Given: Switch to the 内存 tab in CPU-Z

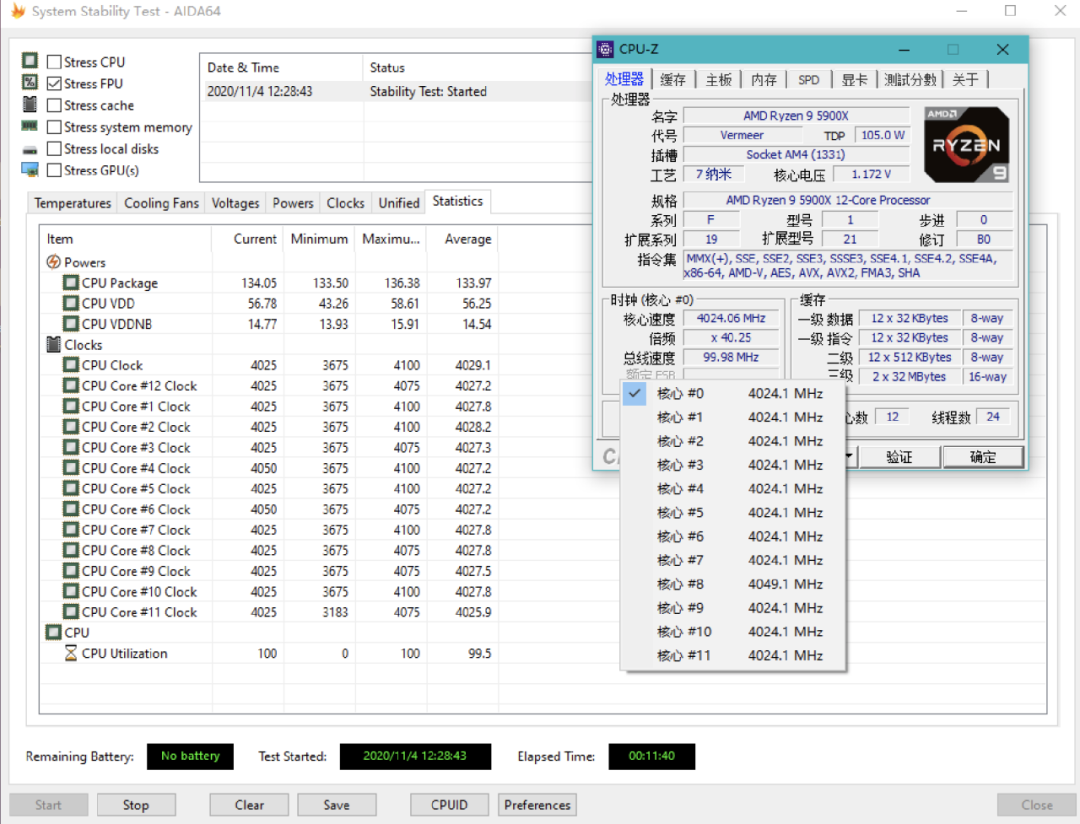Looking at the screenshot, I should coord(764,79).
